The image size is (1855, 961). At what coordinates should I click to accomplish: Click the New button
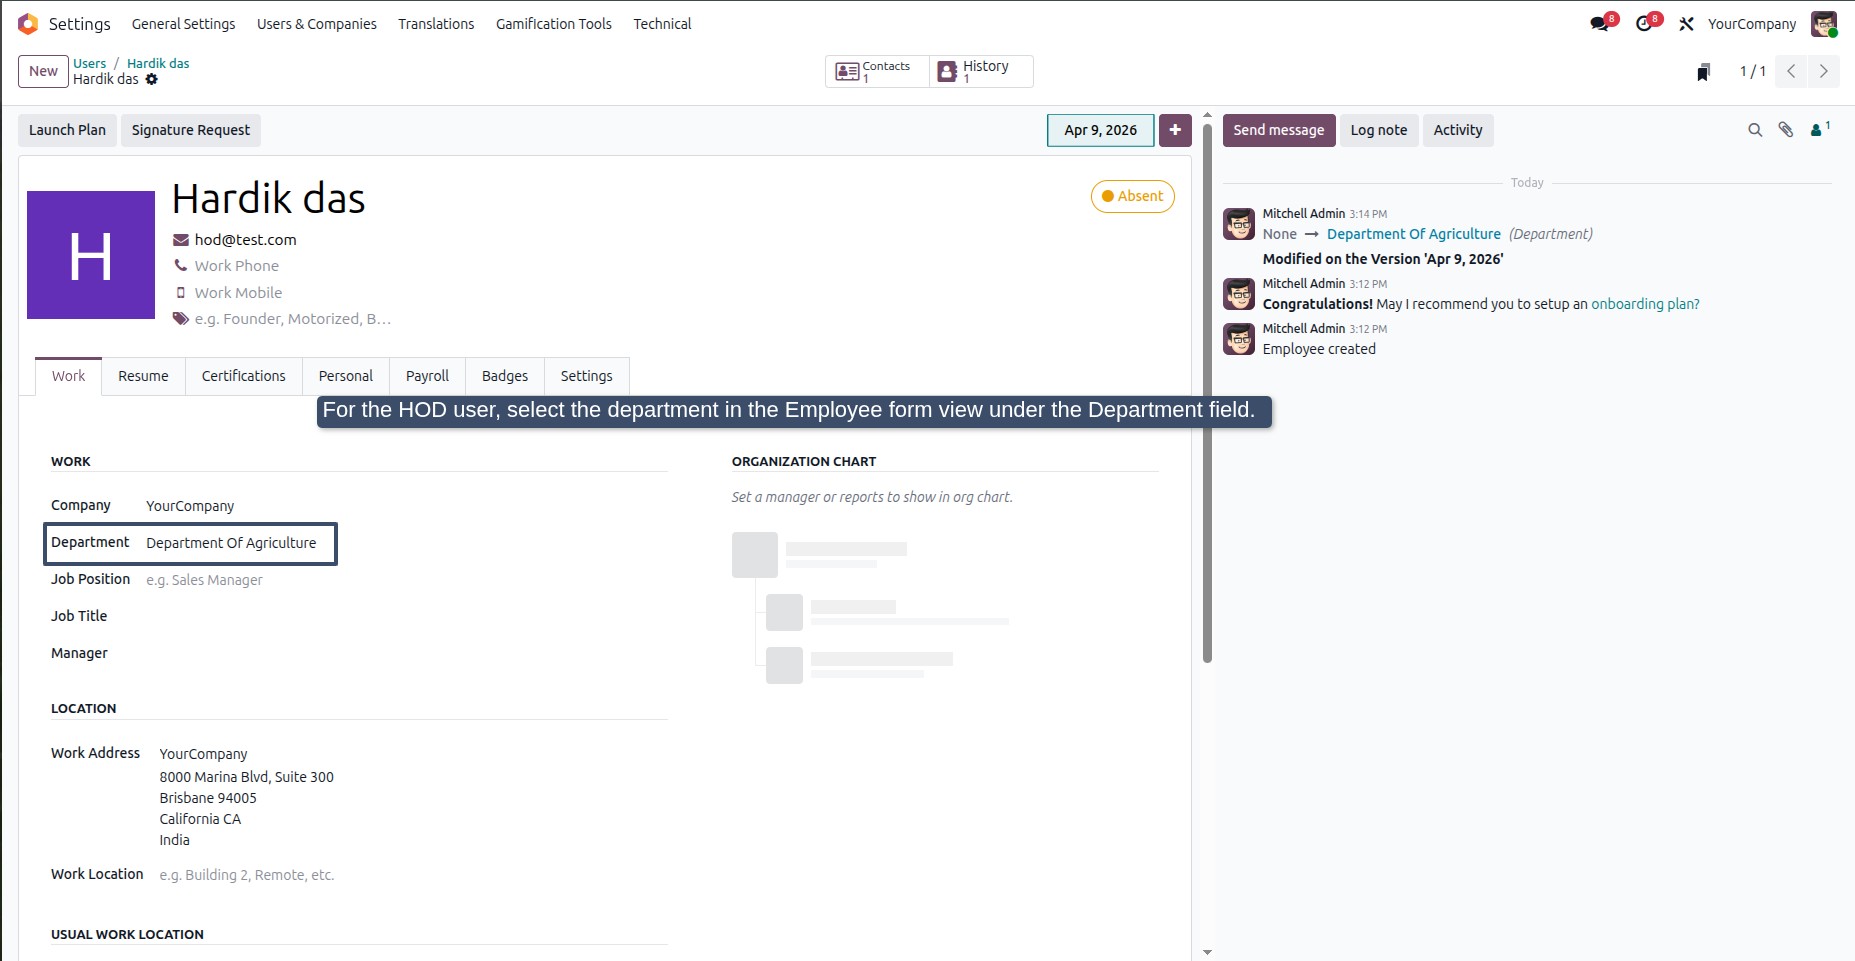43,71
